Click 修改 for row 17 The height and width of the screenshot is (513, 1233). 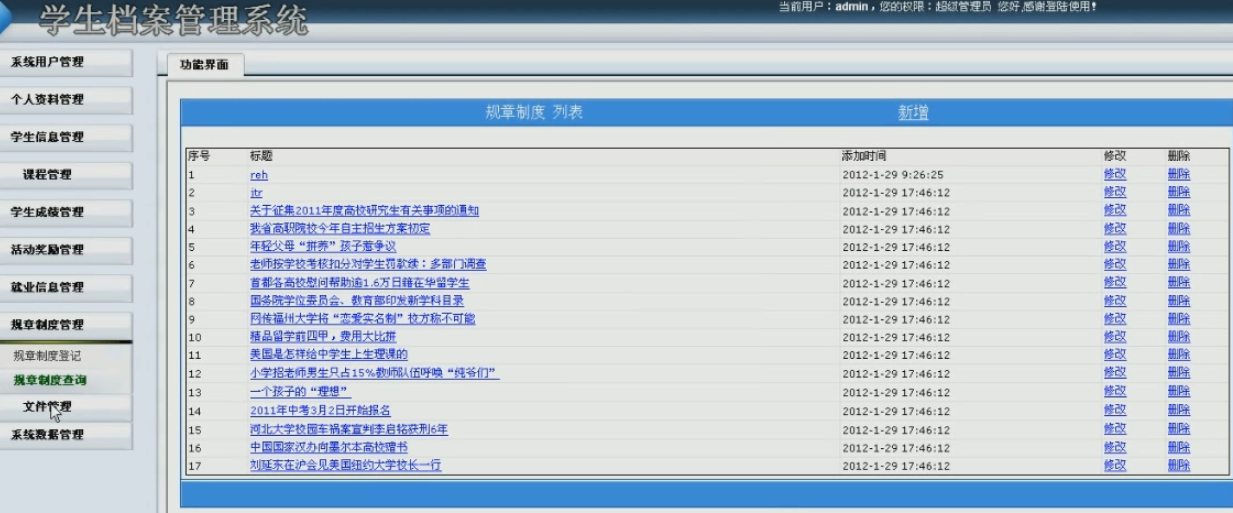pos(1114,465)
